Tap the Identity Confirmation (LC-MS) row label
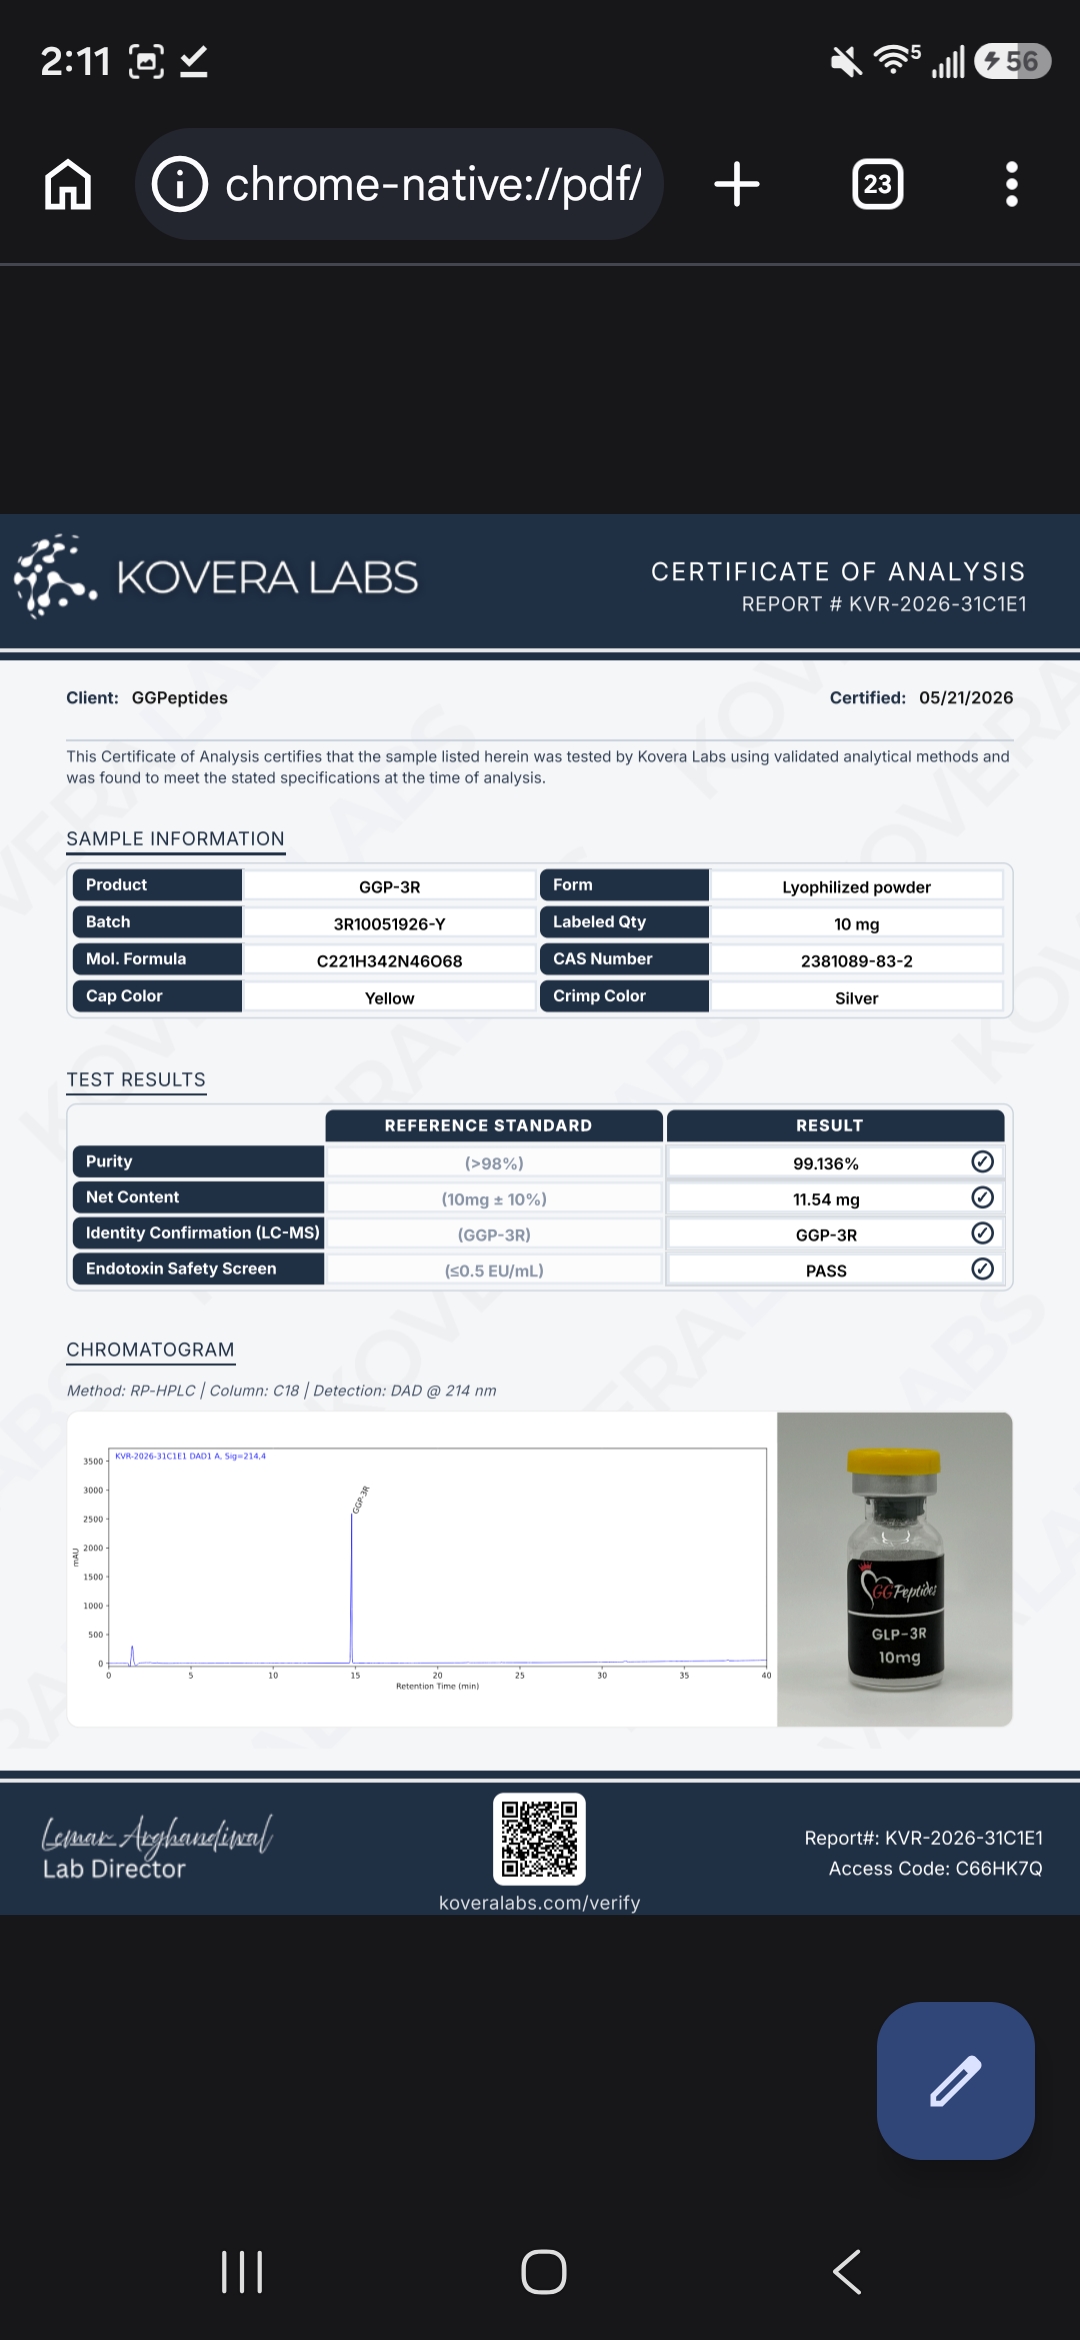Image resolution: width=1080 pixels, height=2340 pixels. (198, 1233)
